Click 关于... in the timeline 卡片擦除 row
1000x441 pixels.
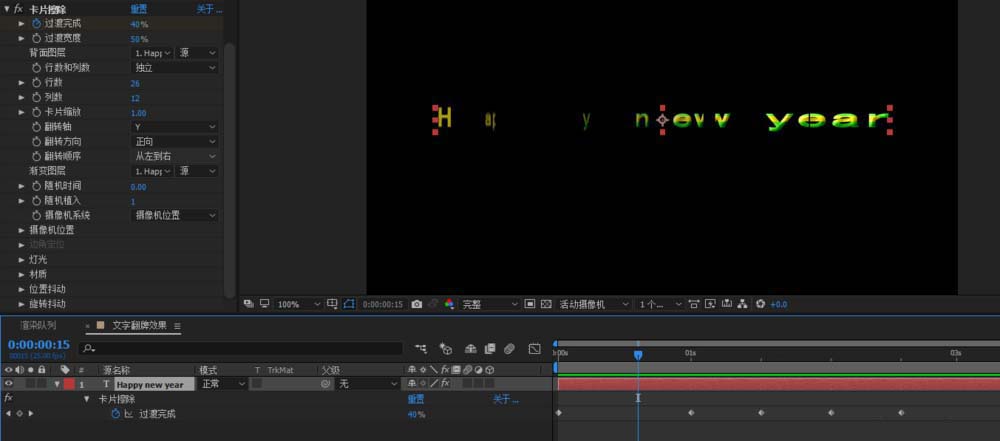coord(506,400)
